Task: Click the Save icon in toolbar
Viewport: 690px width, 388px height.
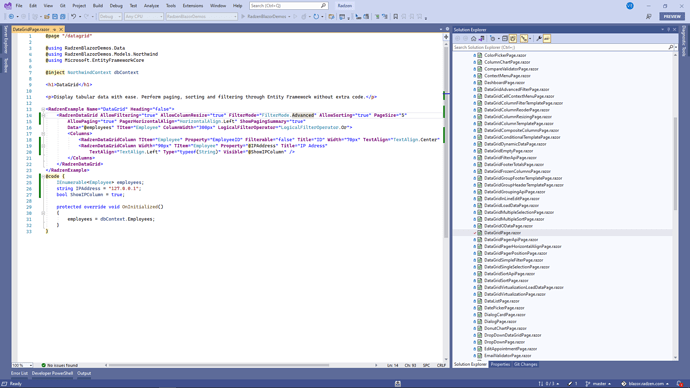Action: [x=55, y=17]
